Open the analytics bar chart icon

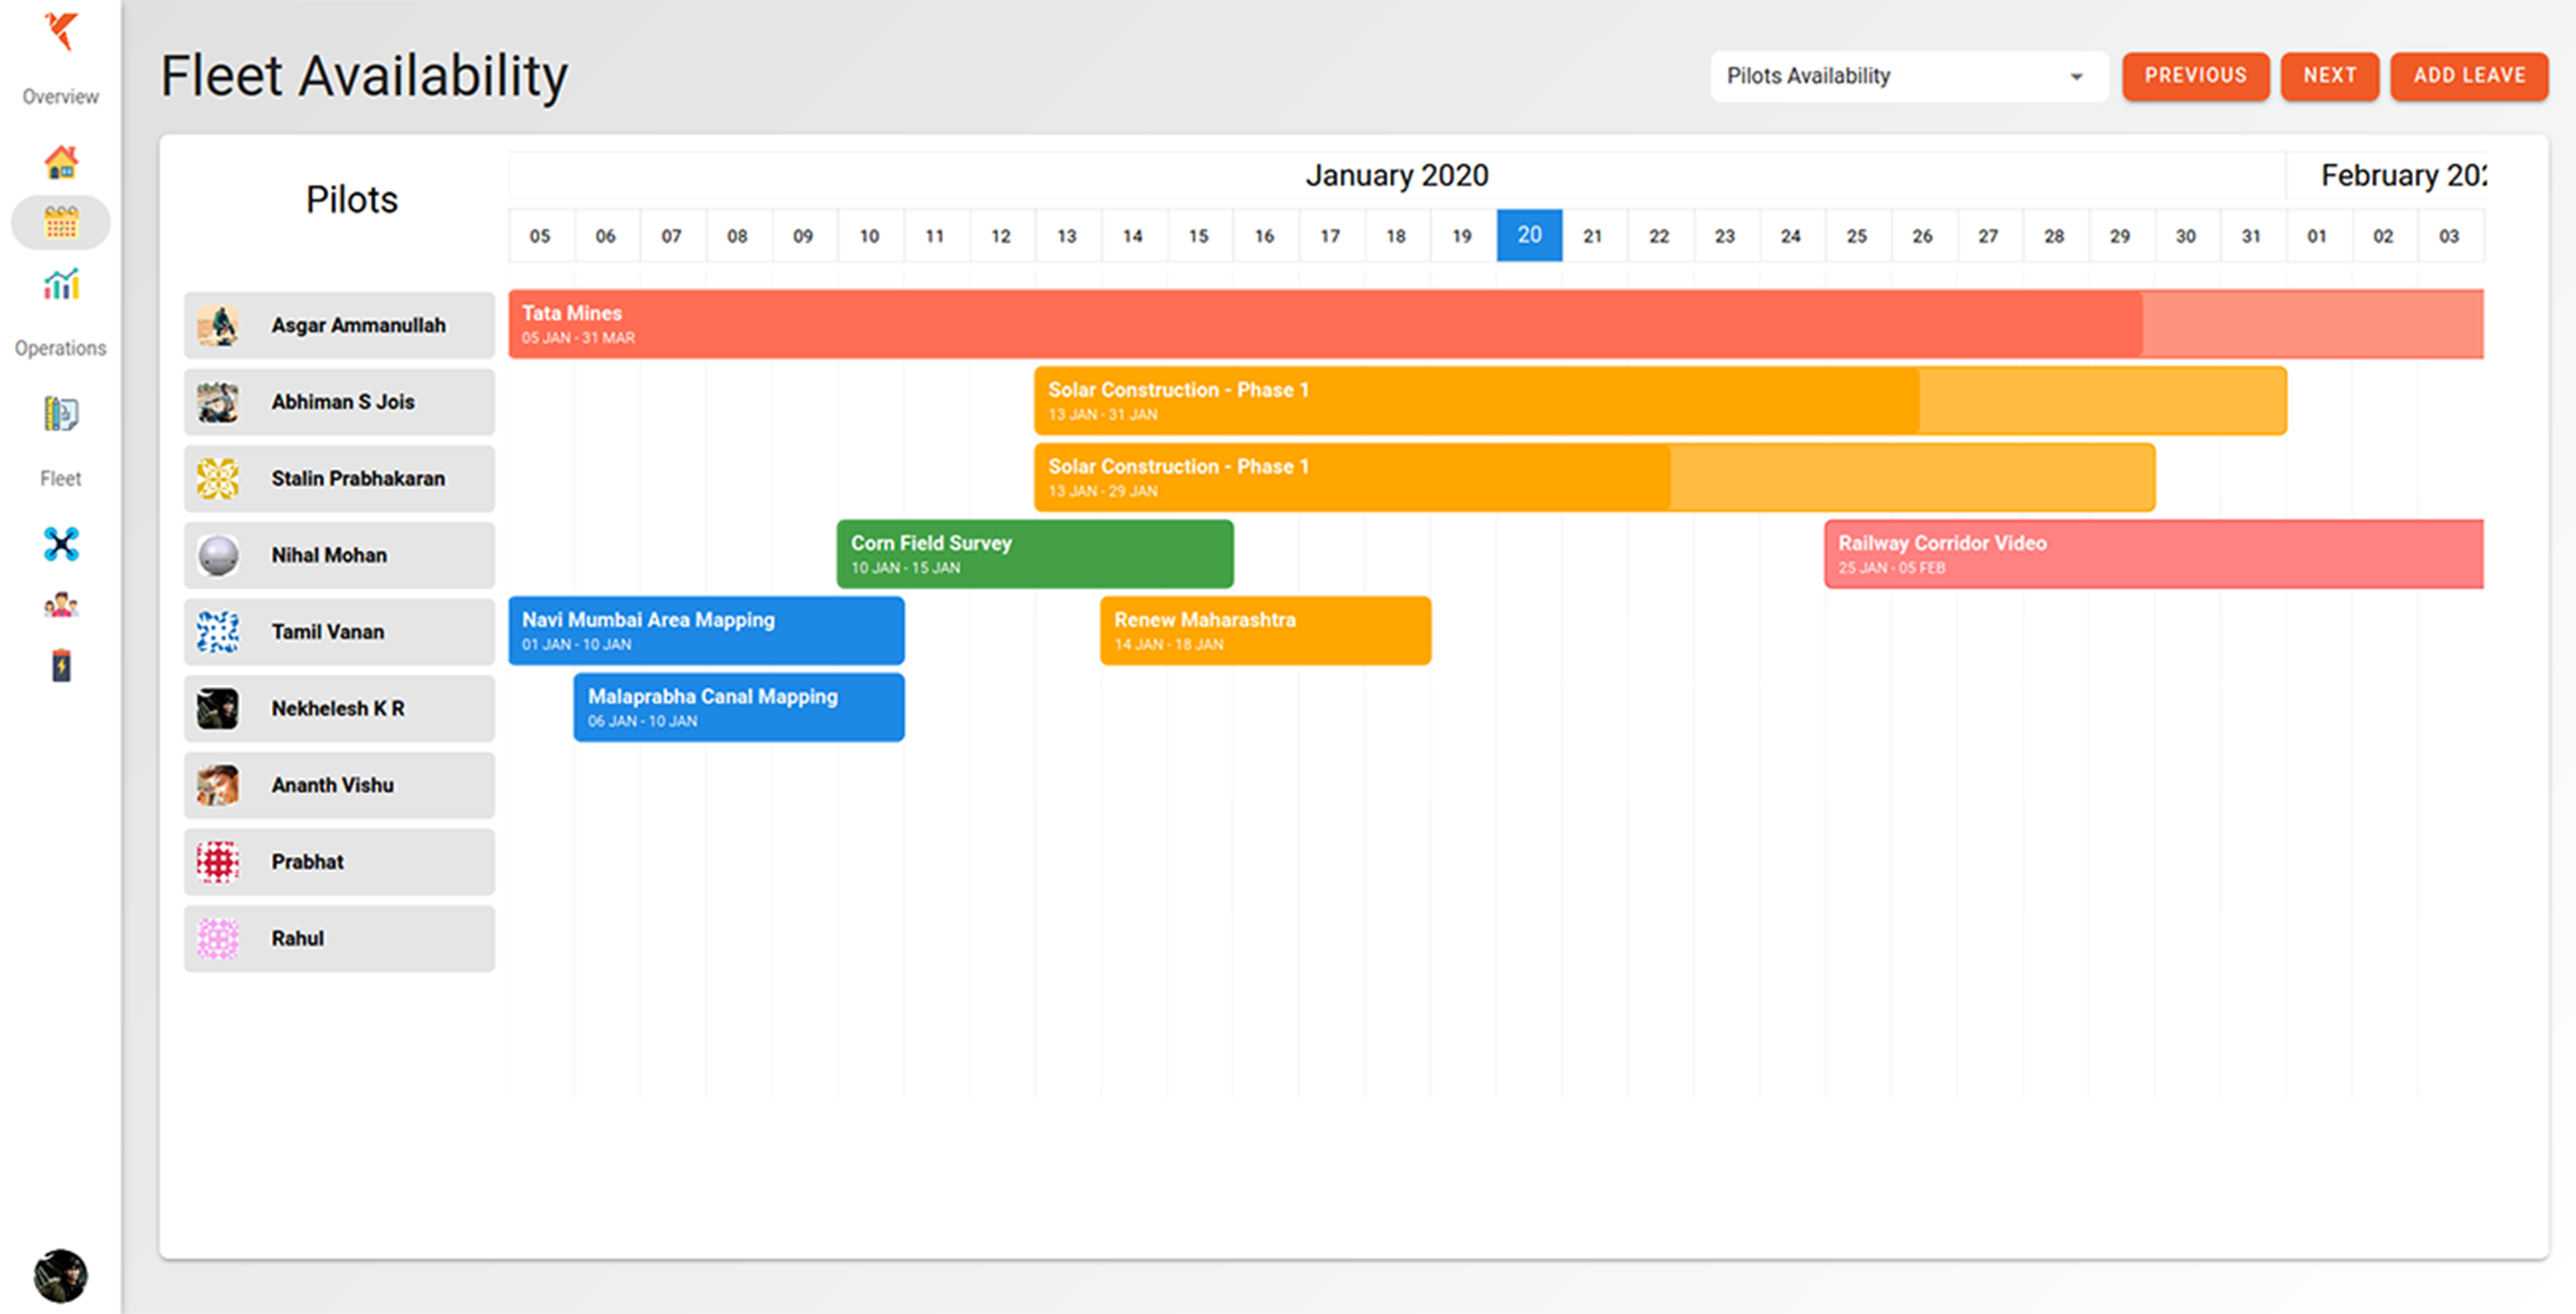[61, 284]
